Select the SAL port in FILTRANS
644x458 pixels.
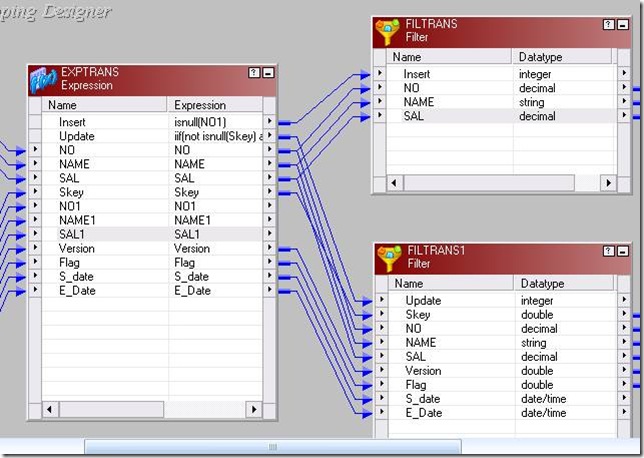pyautogui.click(x=414, y=116)
